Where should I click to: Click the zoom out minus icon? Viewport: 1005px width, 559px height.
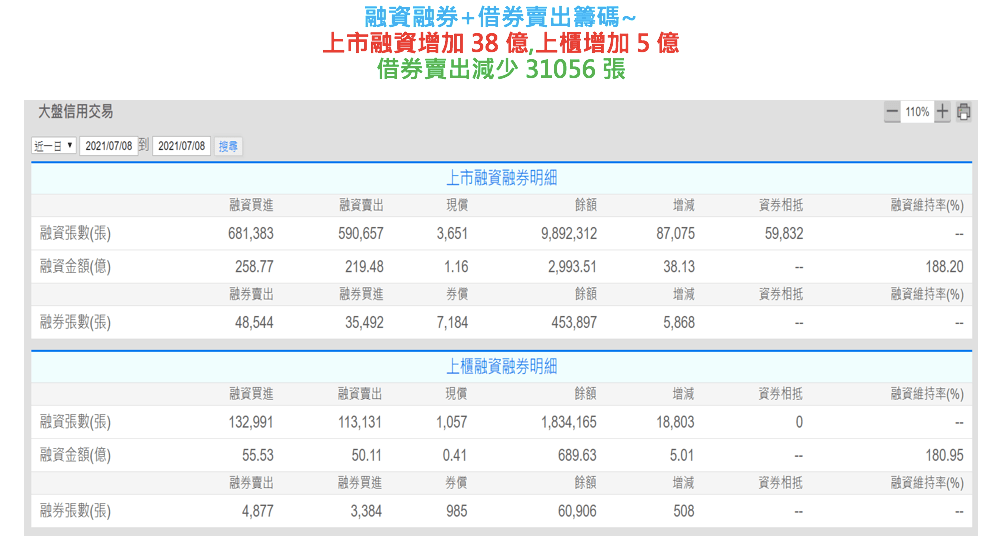click(x=892, y=113)
